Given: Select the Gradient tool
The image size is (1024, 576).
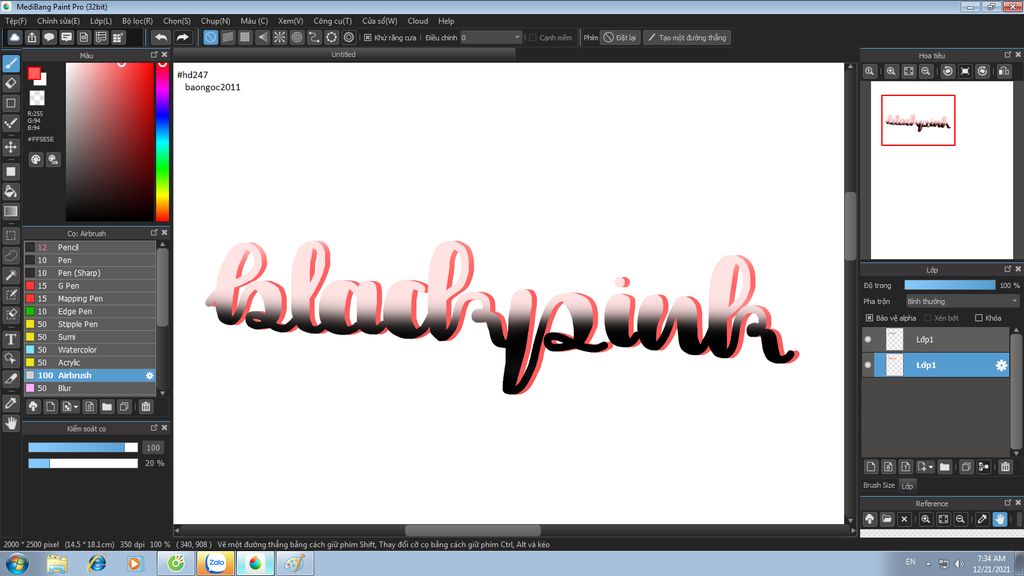Looking at the screenshot, I should click(10, 211).
